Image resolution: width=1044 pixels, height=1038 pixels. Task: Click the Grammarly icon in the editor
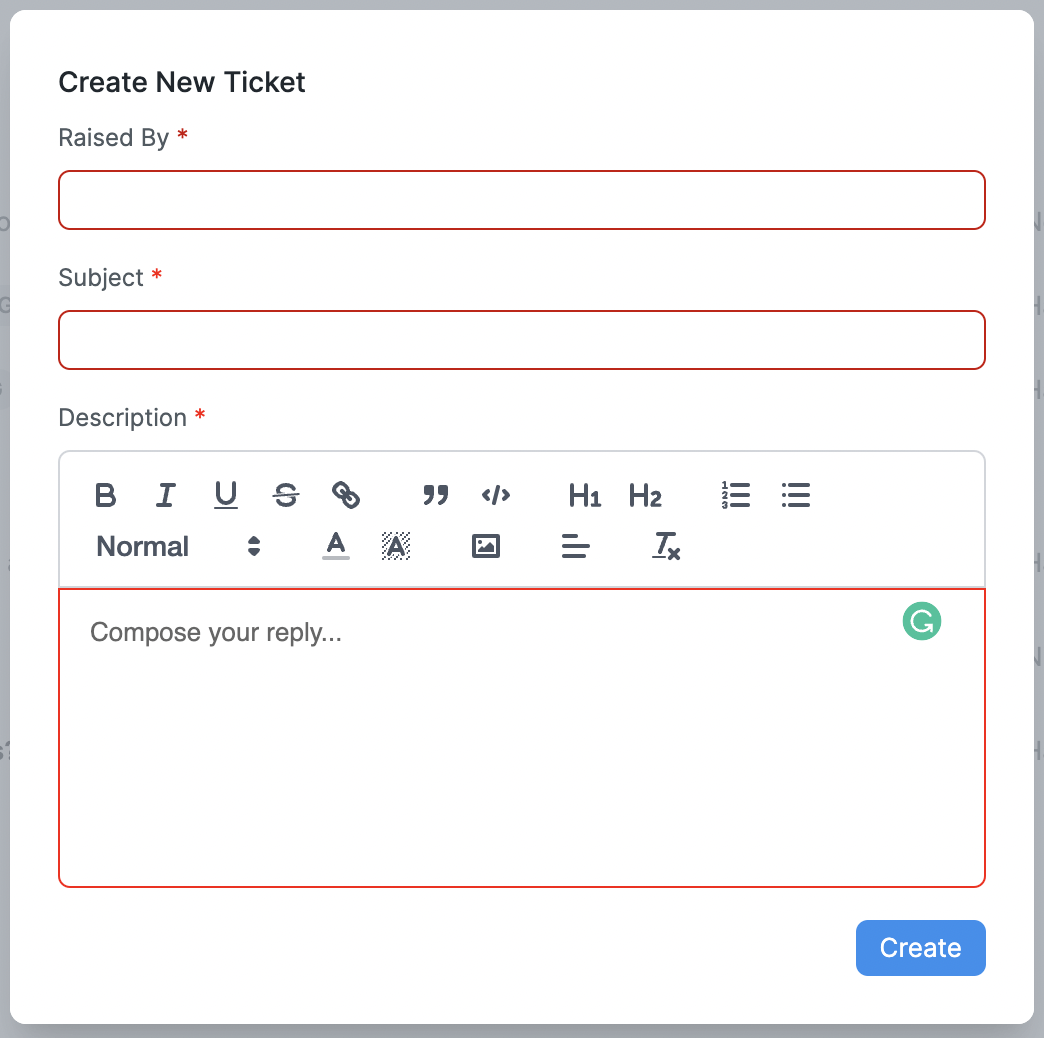pos(921,621)
